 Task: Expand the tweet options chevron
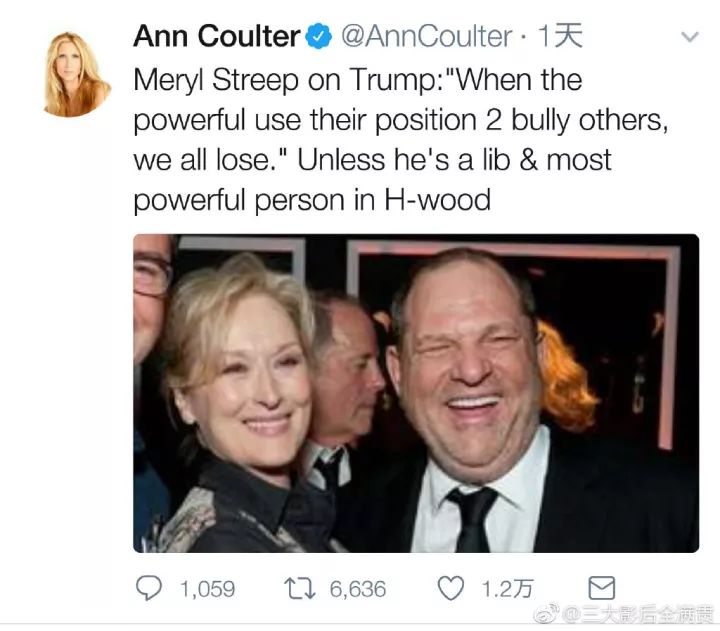(690, 36)
